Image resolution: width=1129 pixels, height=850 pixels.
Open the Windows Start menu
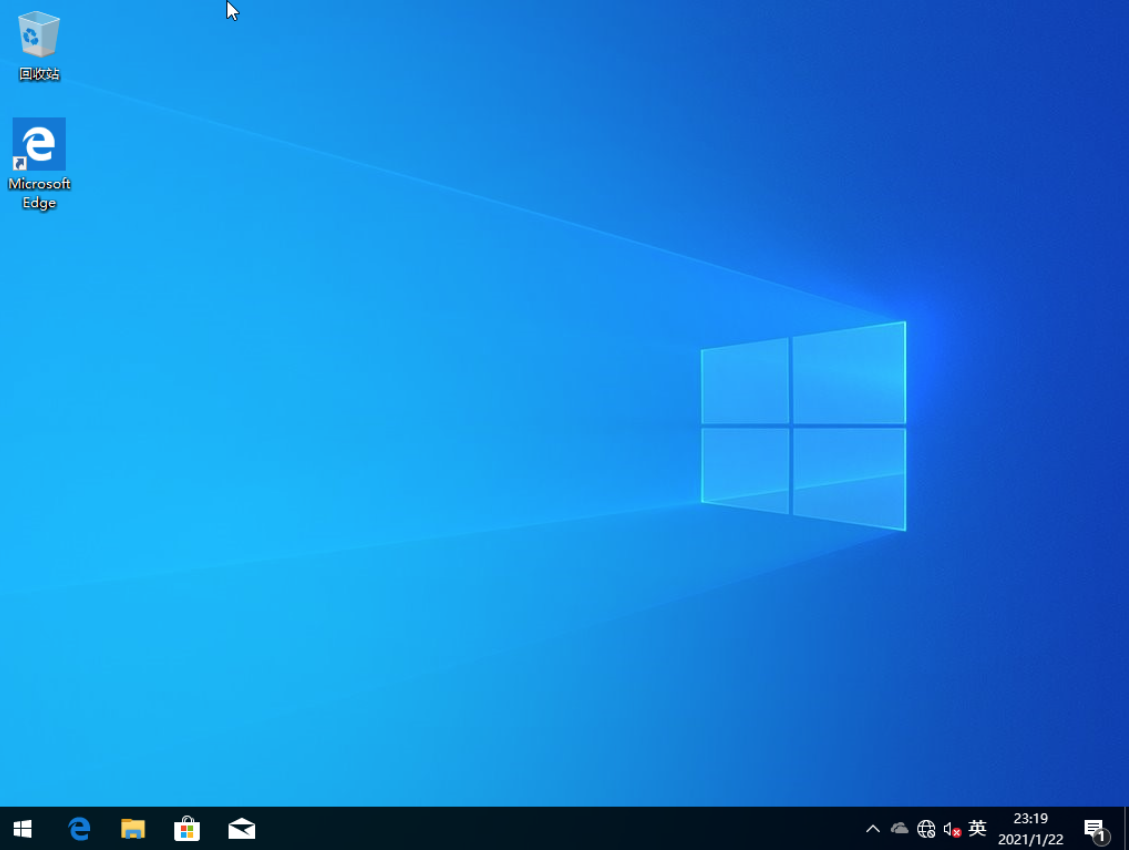pos(22,829)
